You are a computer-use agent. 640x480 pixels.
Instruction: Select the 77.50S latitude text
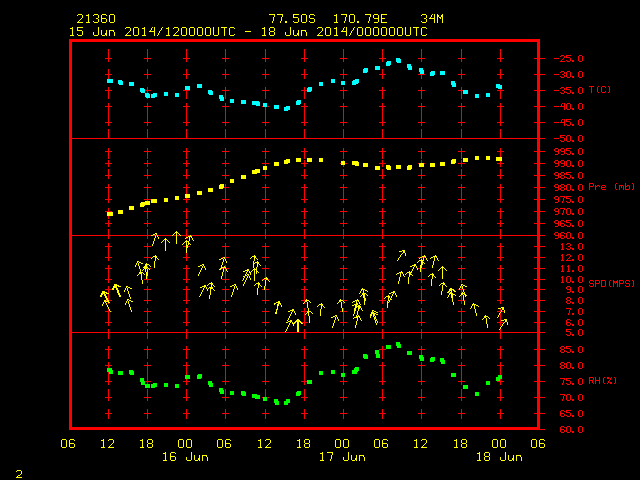[292, 19]
